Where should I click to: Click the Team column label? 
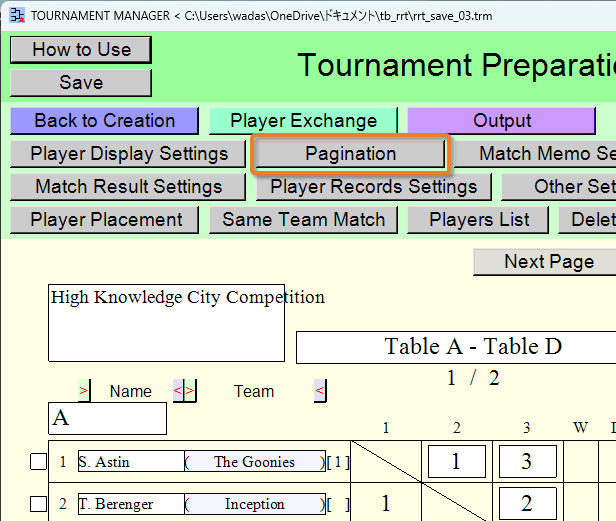[254, 391]
